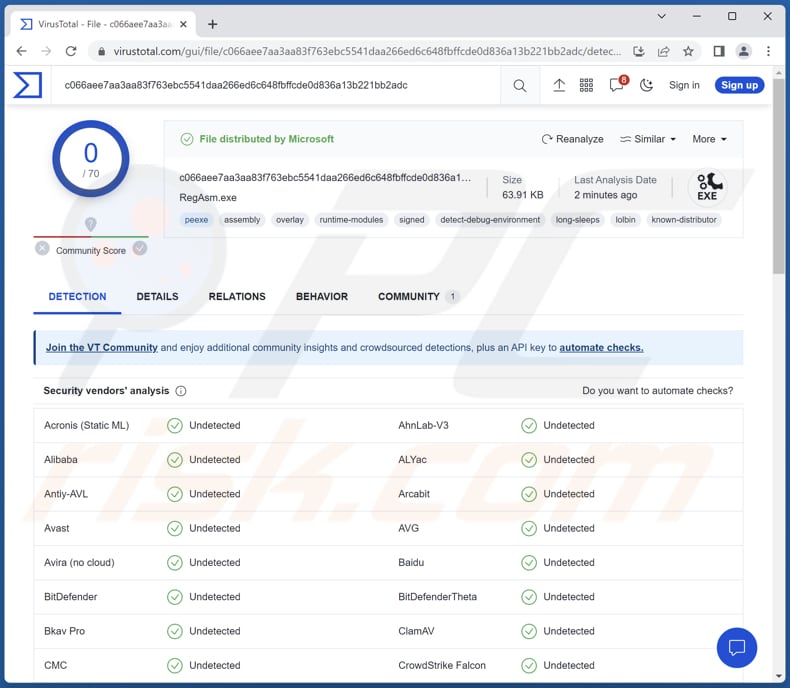The height and width of the screenshot is (688, 790).
Task: Click the BitDefenderTheta vendor name
Action: coord(437,597)
